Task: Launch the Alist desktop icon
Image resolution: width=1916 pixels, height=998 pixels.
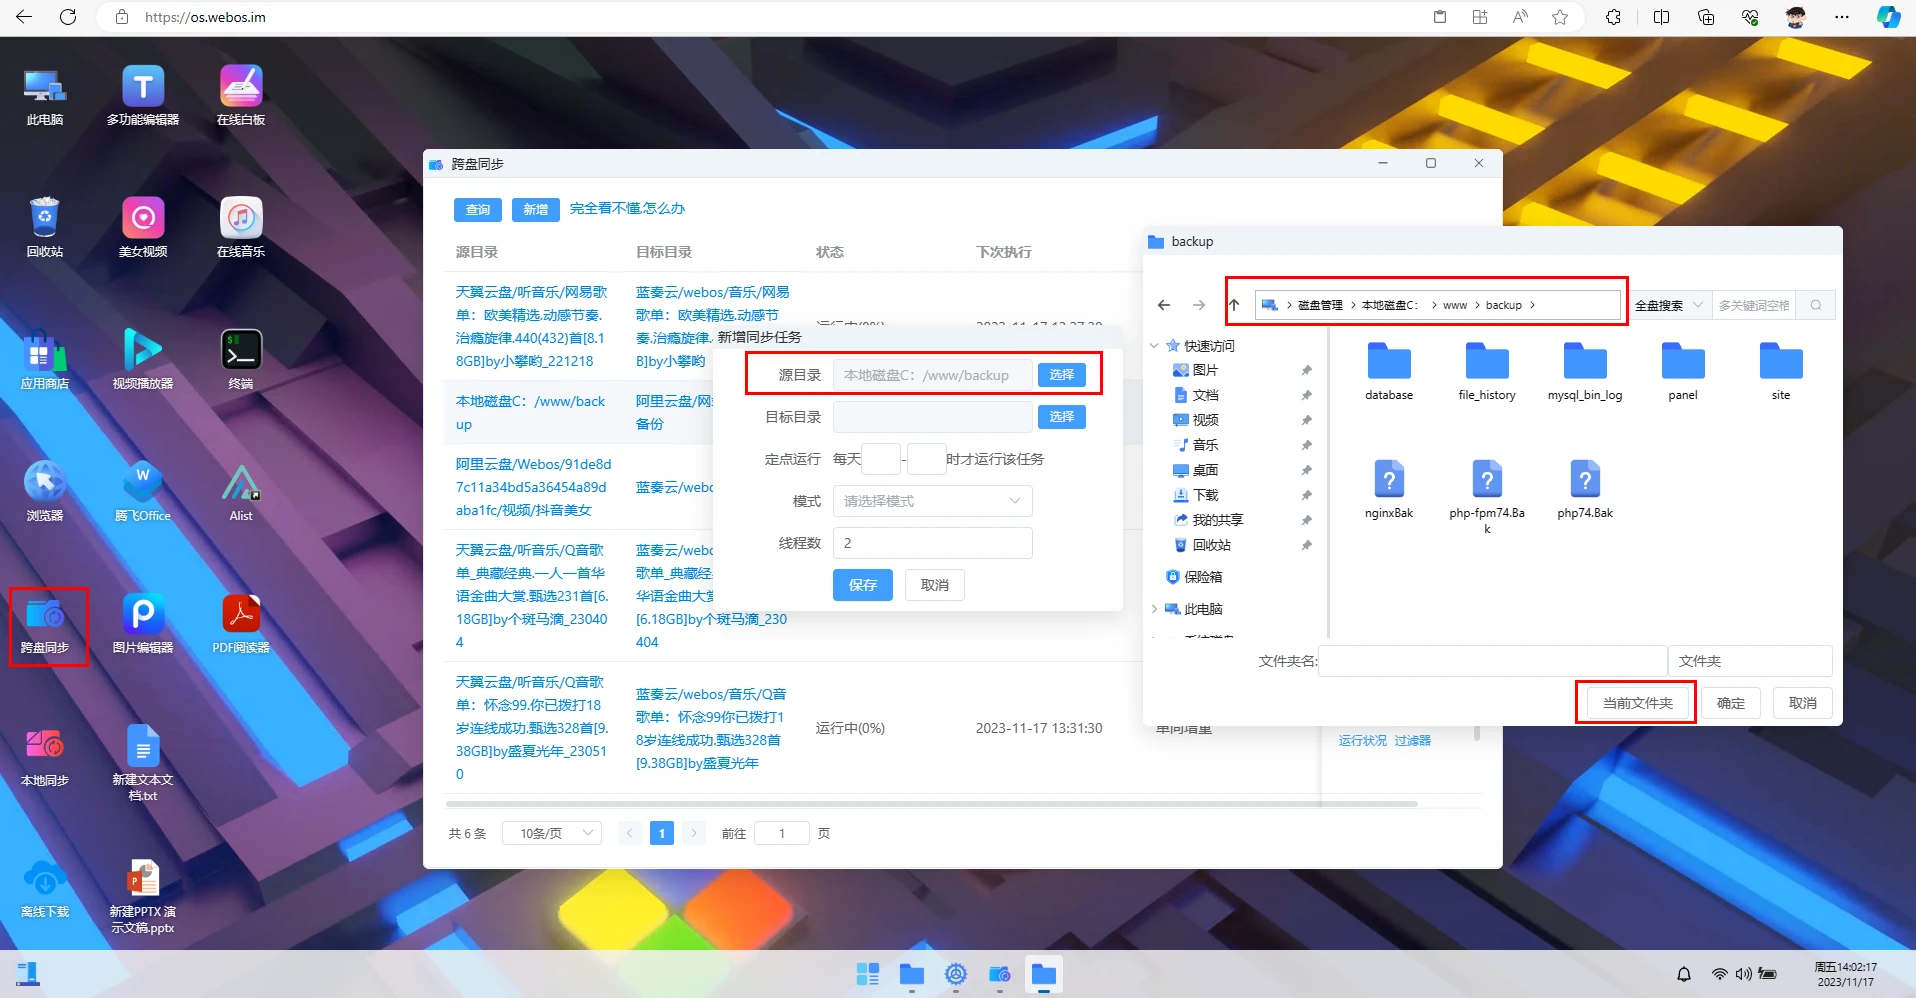Action: click(241, 491)
